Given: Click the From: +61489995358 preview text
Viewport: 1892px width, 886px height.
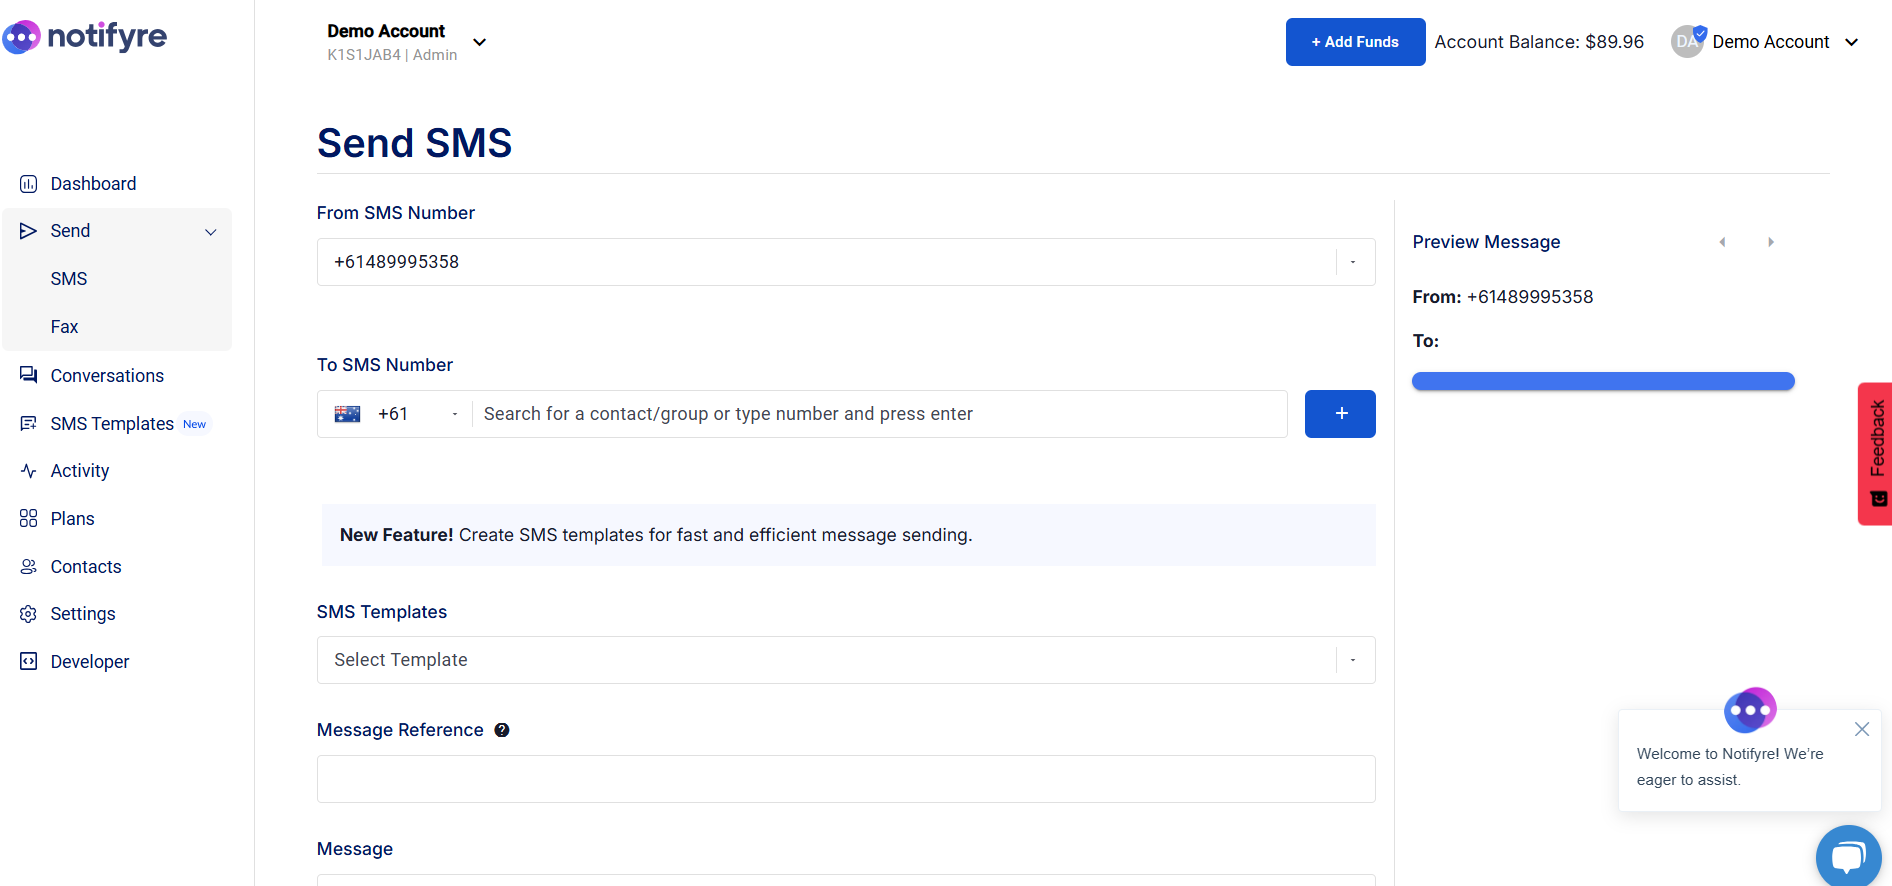Looking at the screenshot, I should click(x=1502, y=297).
